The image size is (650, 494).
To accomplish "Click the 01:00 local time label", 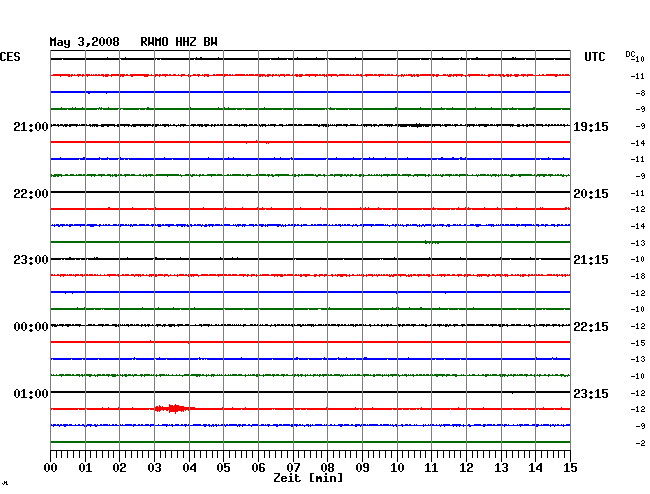I will pos(31,393).
